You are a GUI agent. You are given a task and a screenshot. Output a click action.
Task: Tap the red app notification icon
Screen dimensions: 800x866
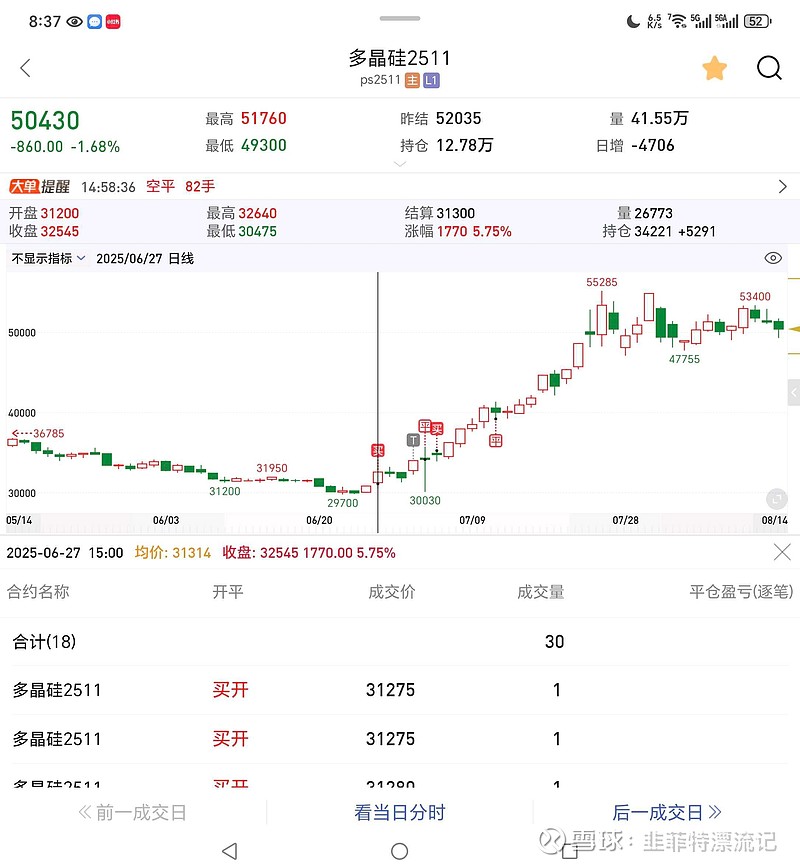(113, 22)
